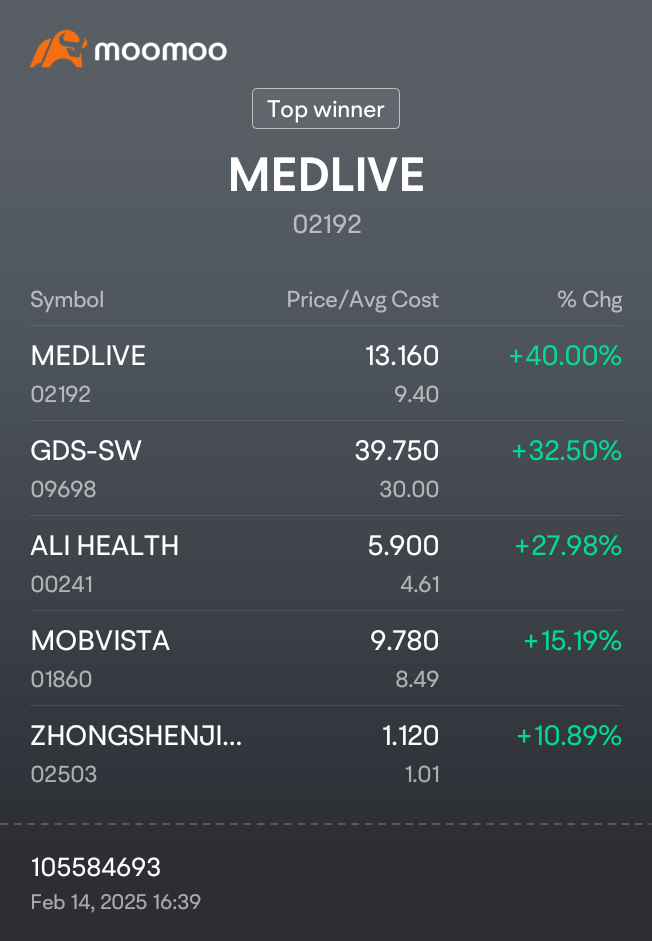Open the truncated ZHONGSHENJI... stock row
This screenshot has height=941, width=652.
tap(326, 753)
